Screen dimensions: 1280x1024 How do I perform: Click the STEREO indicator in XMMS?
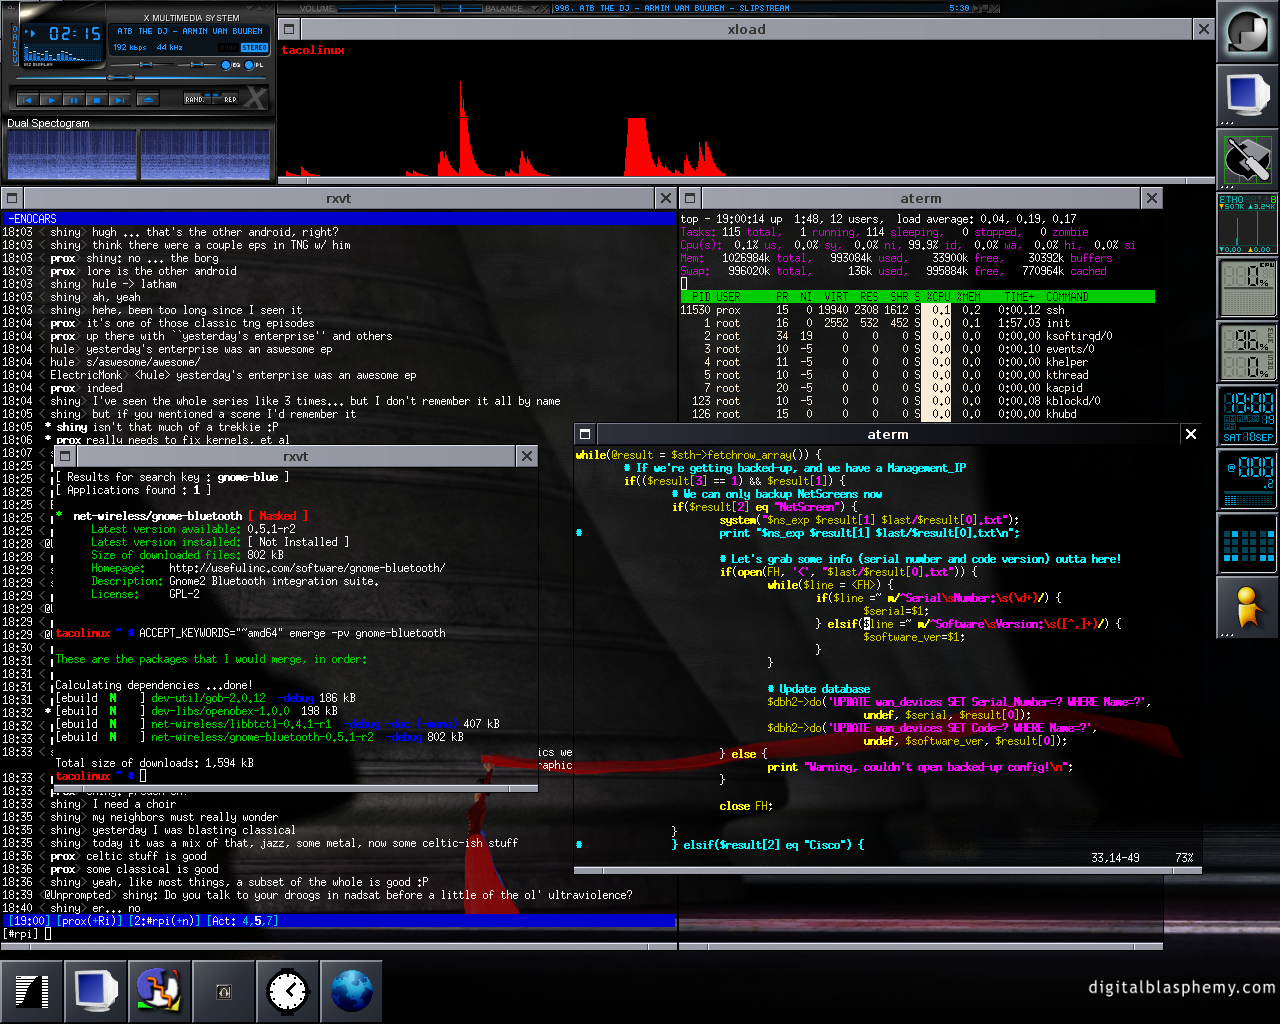click(254, 47)
